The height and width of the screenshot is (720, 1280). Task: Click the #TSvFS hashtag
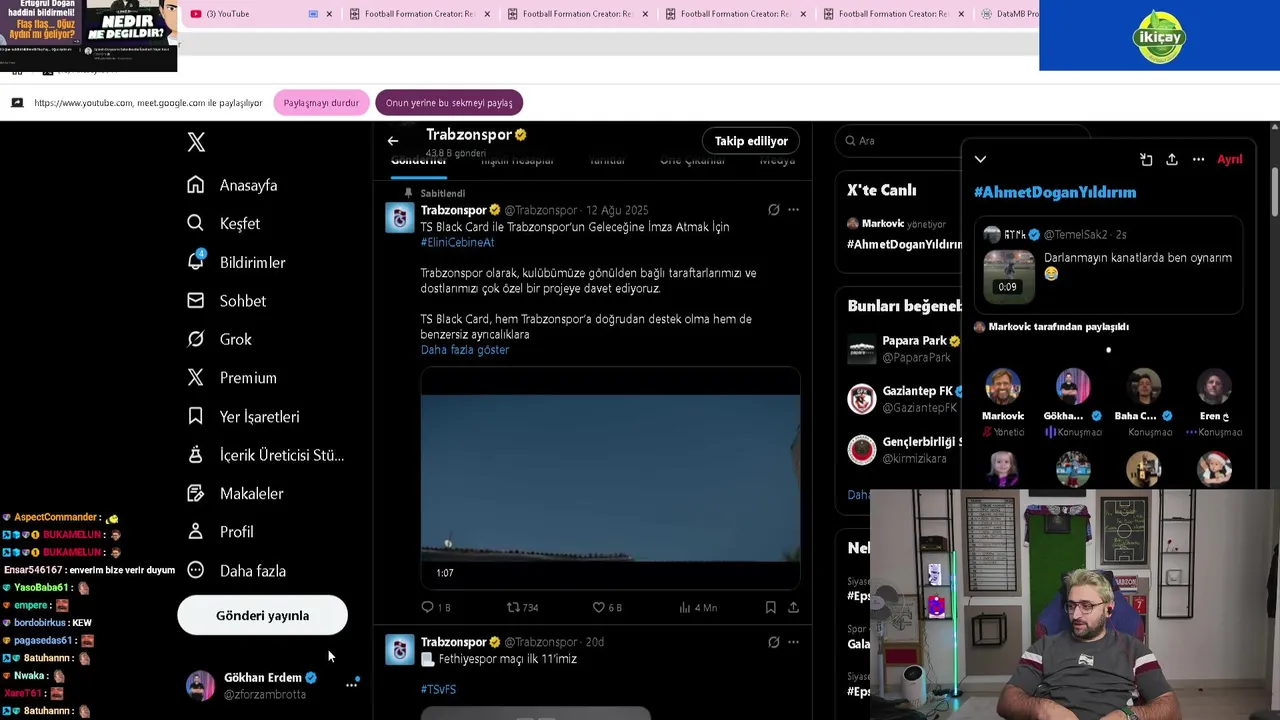(438, 689)
